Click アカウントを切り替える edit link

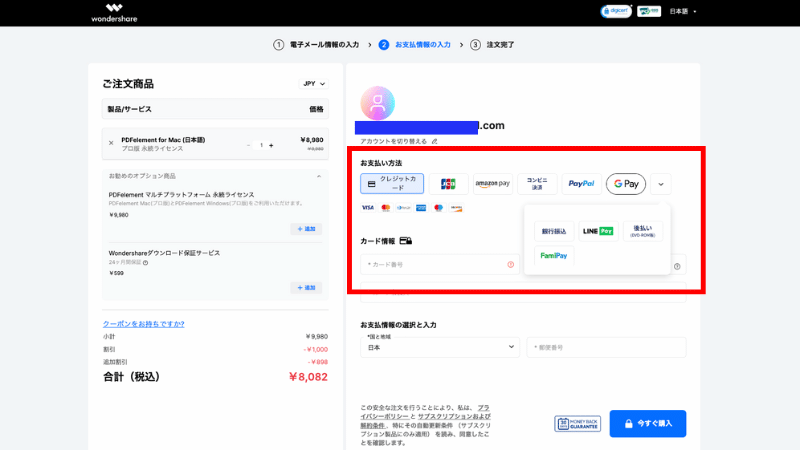pos(398,141)
